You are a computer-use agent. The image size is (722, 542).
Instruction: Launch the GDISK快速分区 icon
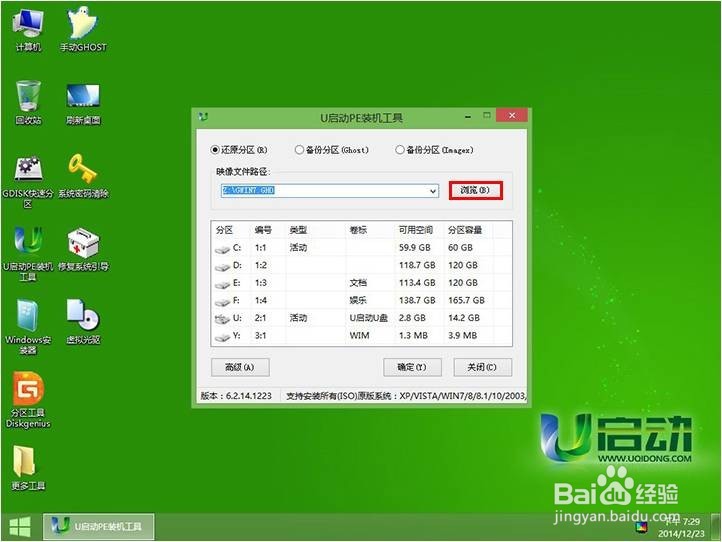coord(28,181)
